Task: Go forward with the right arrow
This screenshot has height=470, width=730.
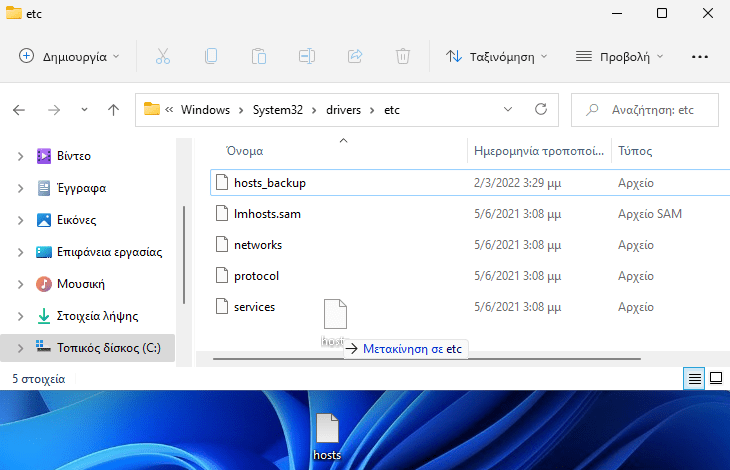Action: [54, 110]
